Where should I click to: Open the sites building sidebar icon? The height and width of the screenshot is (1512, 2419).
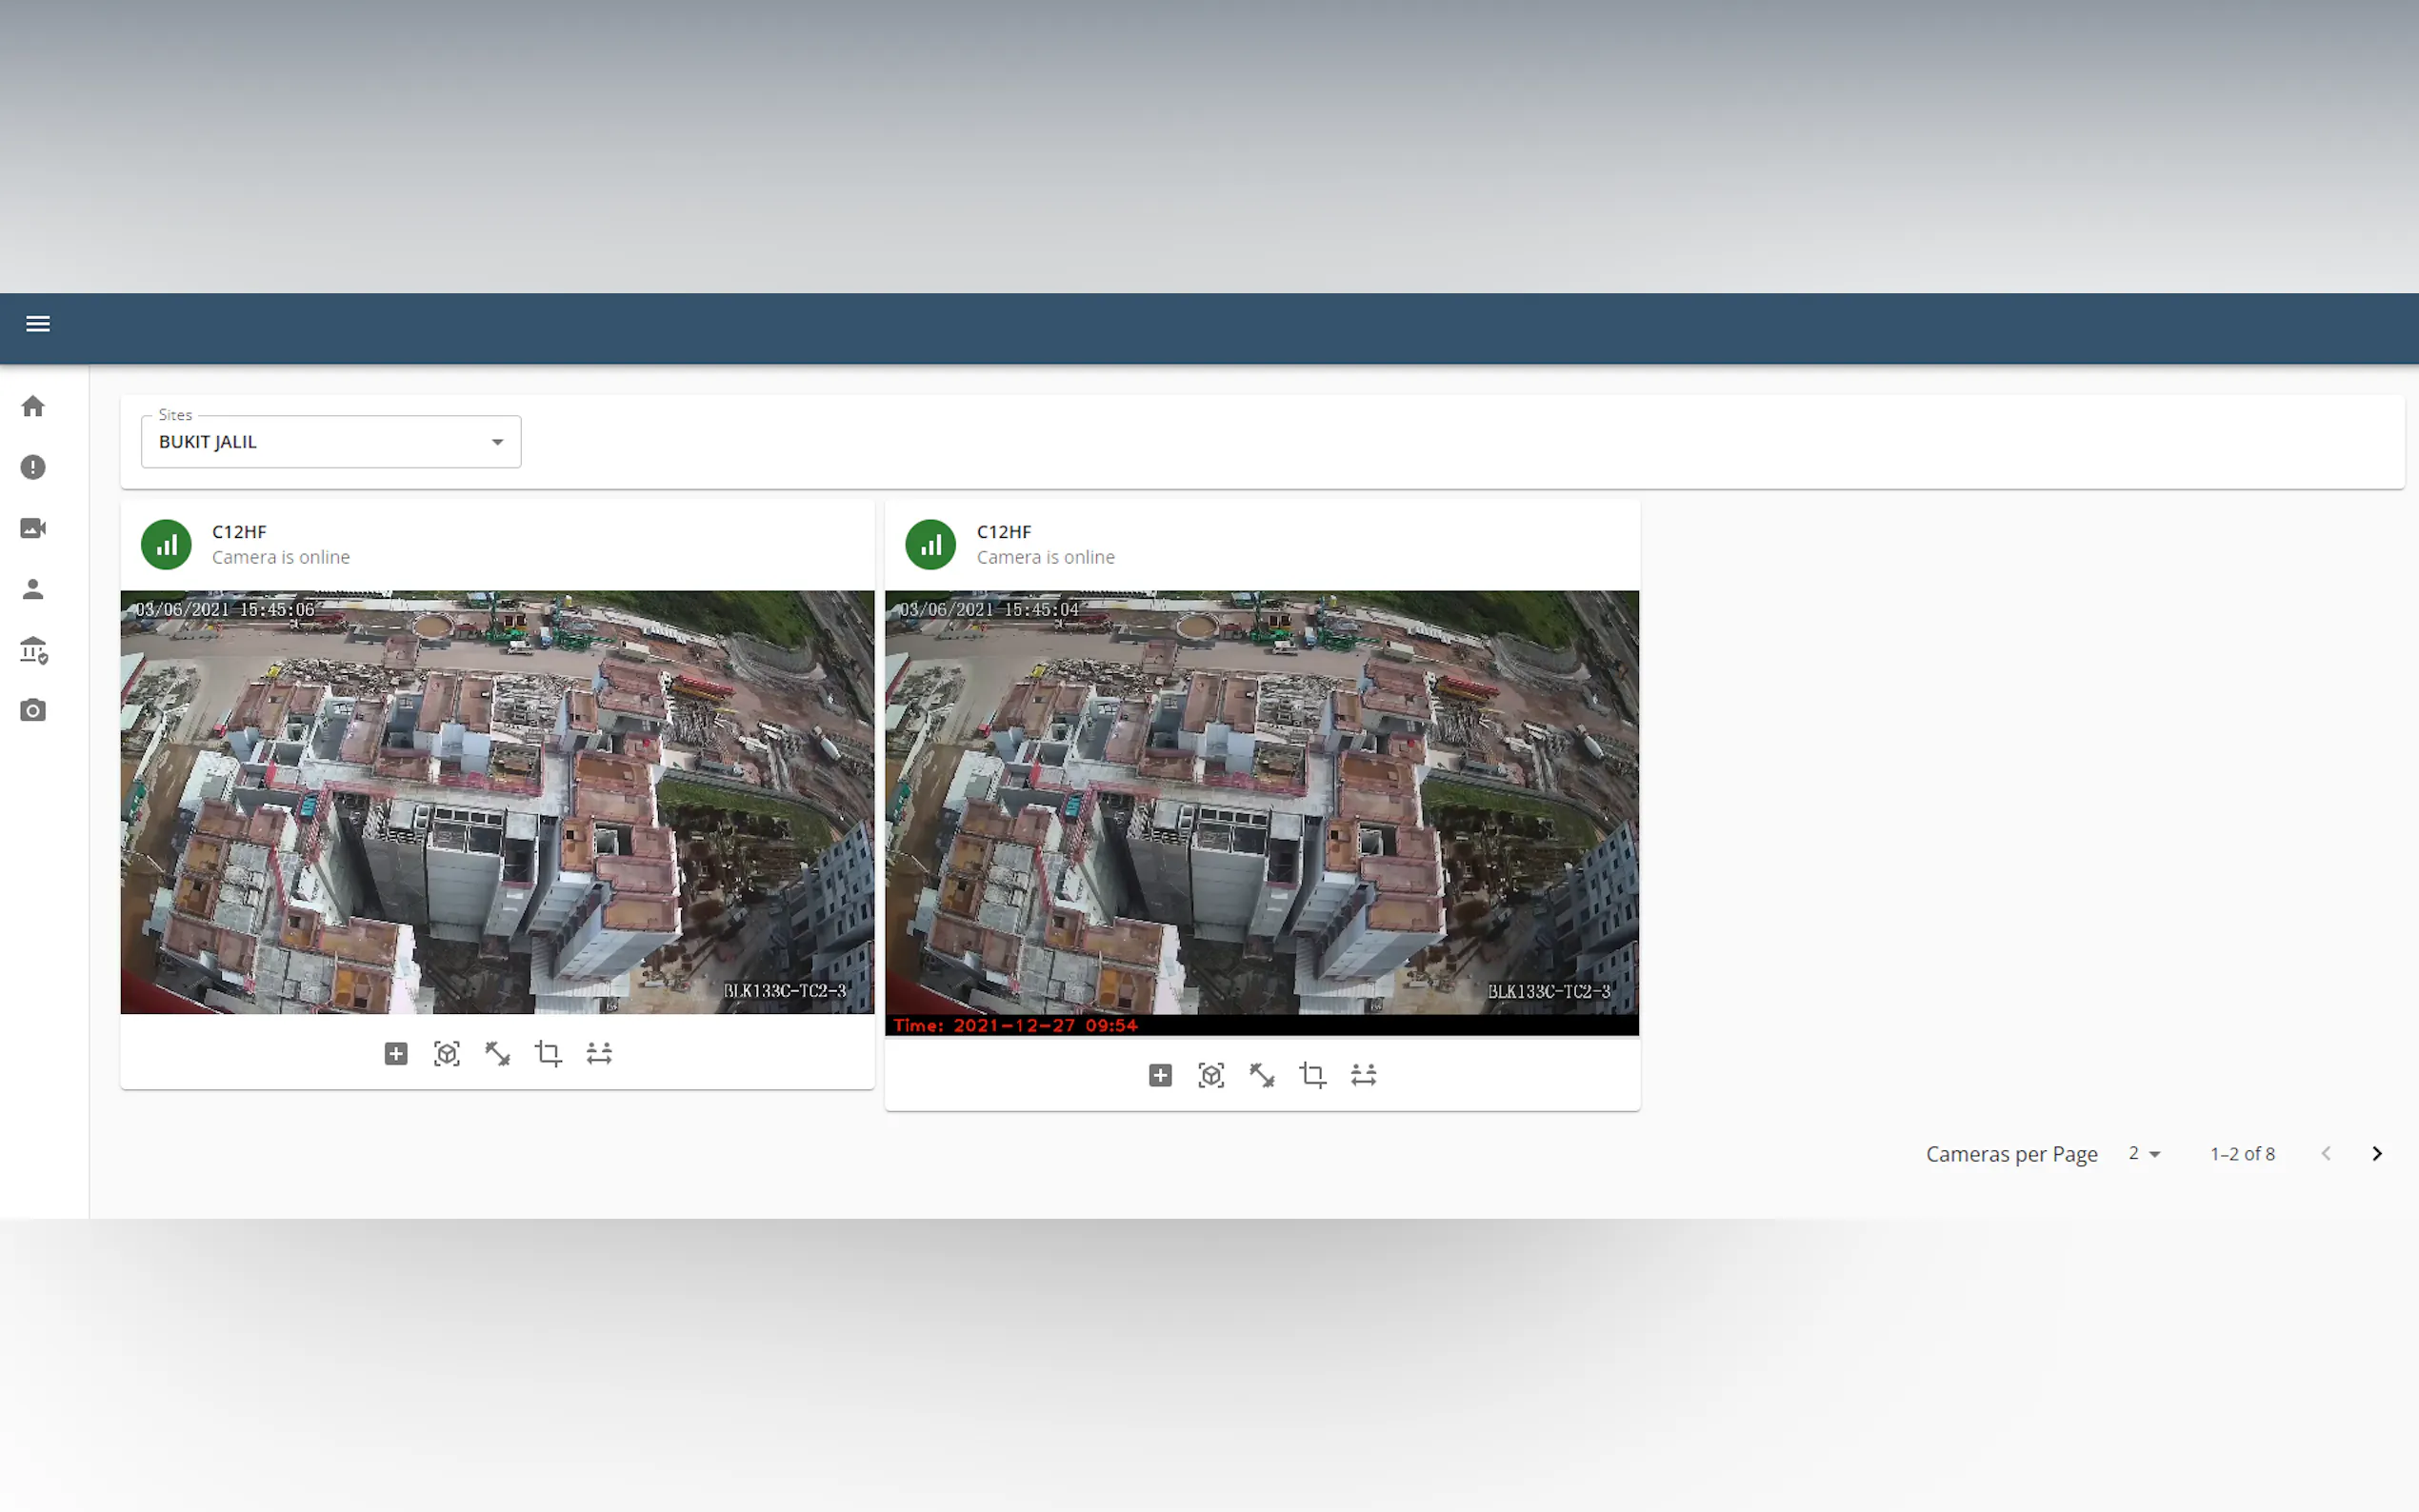click(x=33, y=651)
